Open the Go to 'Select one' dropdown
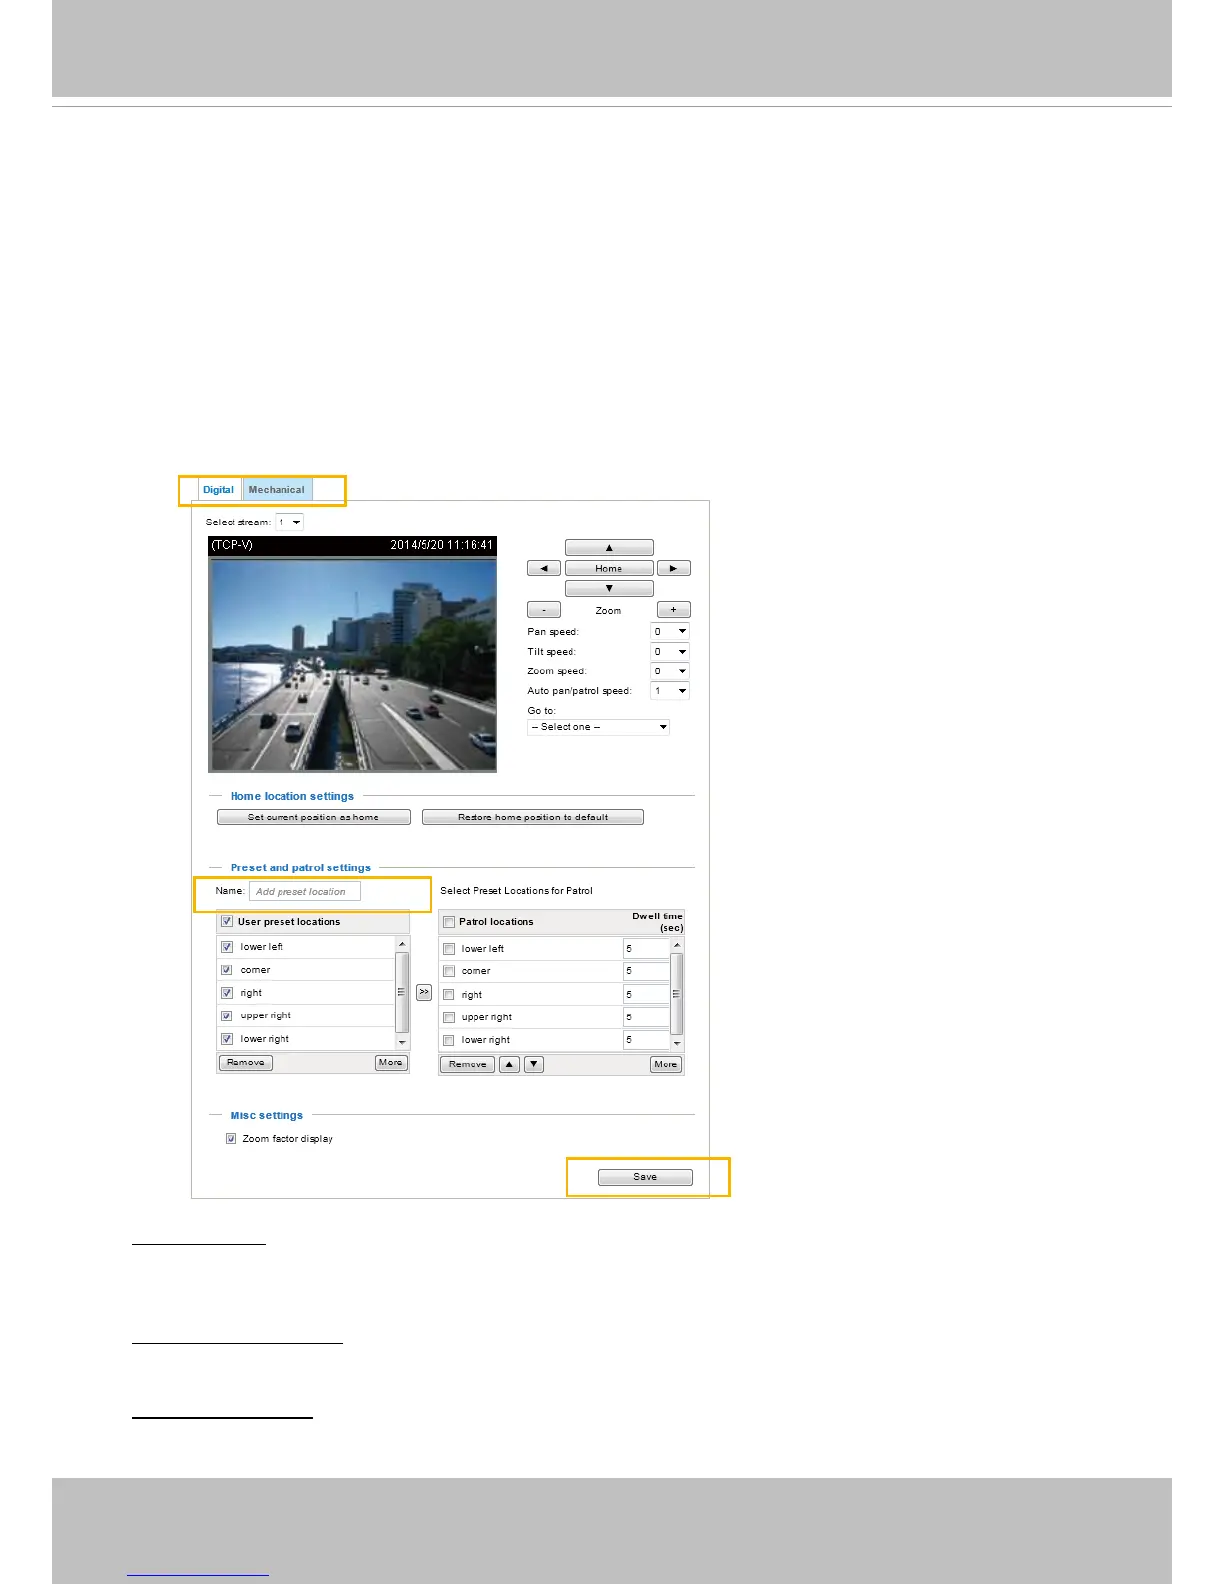The height and width of the screenshot is (1584, 1224). 598,727
